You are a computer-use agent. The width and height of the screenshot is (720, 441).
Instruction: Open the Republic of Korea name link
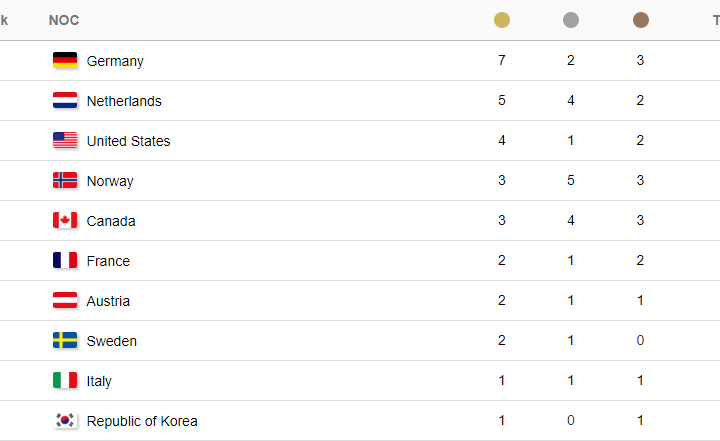142,421
